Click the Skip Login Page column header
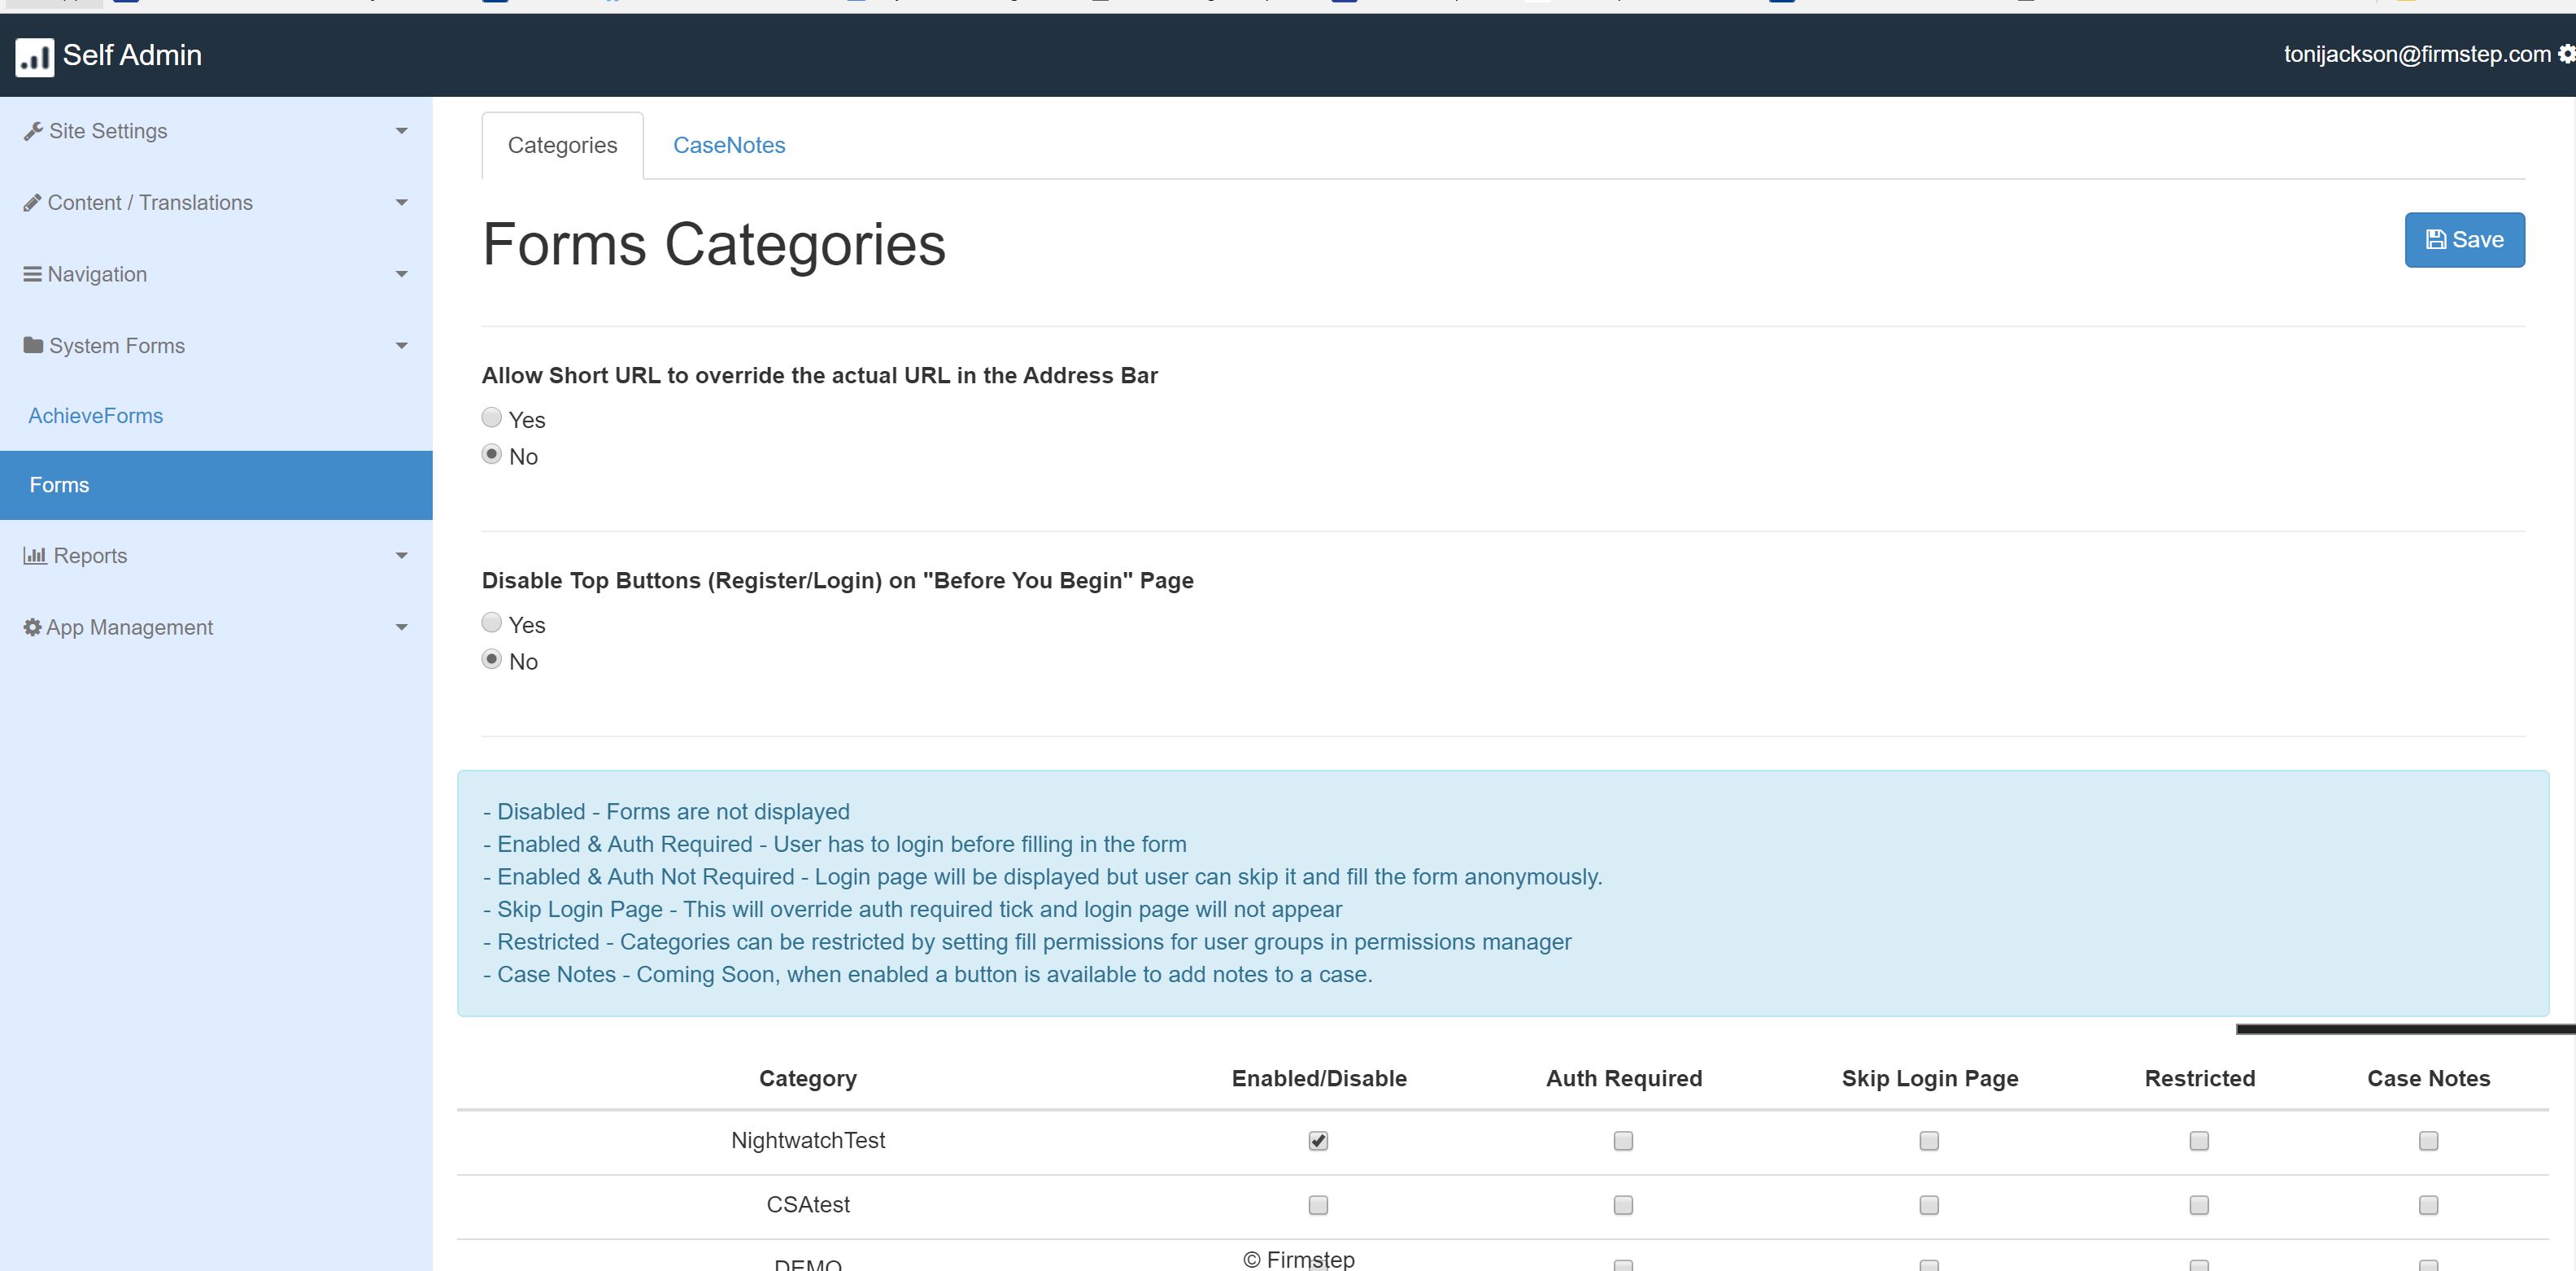The image size is (2576, 1271). 1930,1079
